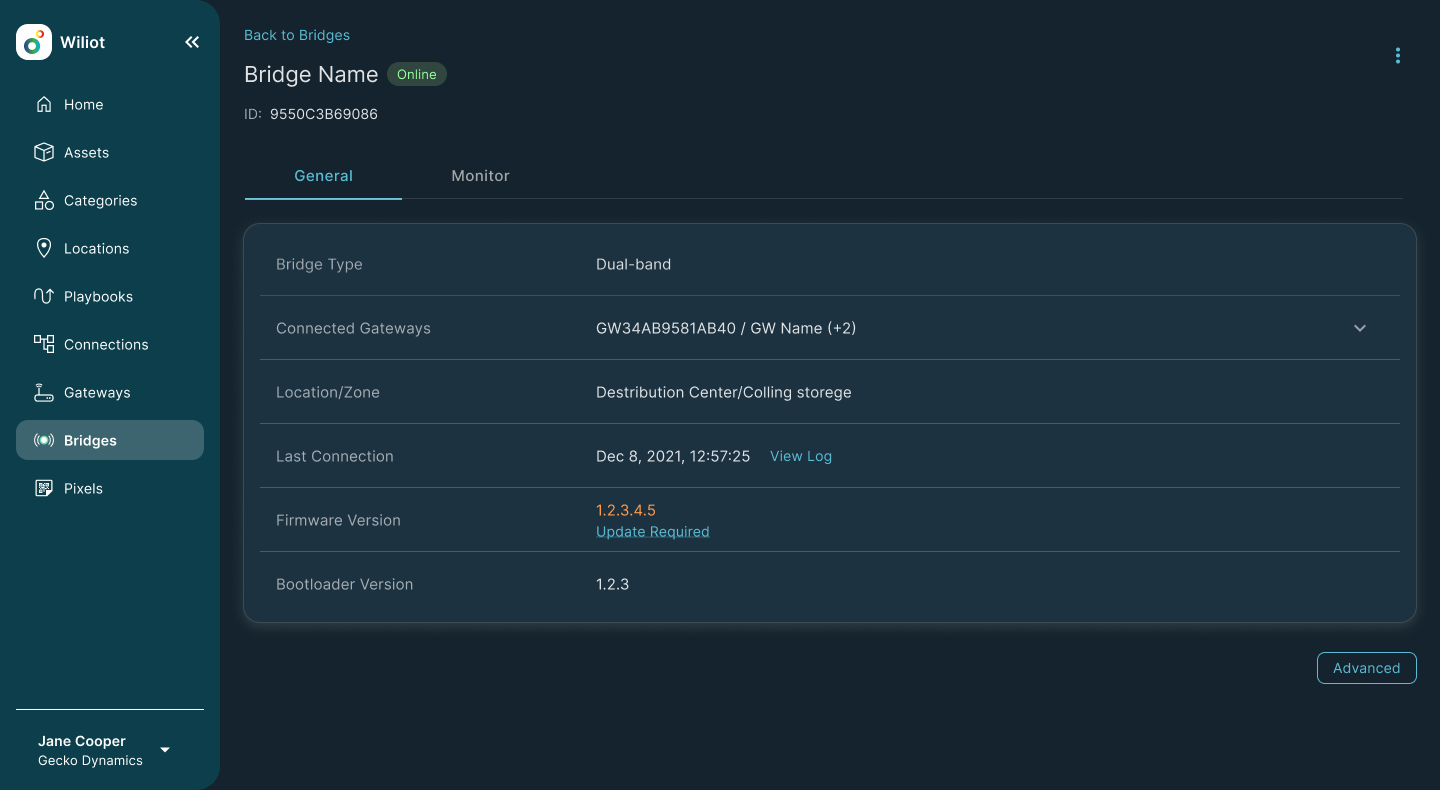Image resolution: width=1440 pixels, height=790 pixels.
Task: Open Gateways in sidebar
Action: pyautogui.click(x=110, y=392)
